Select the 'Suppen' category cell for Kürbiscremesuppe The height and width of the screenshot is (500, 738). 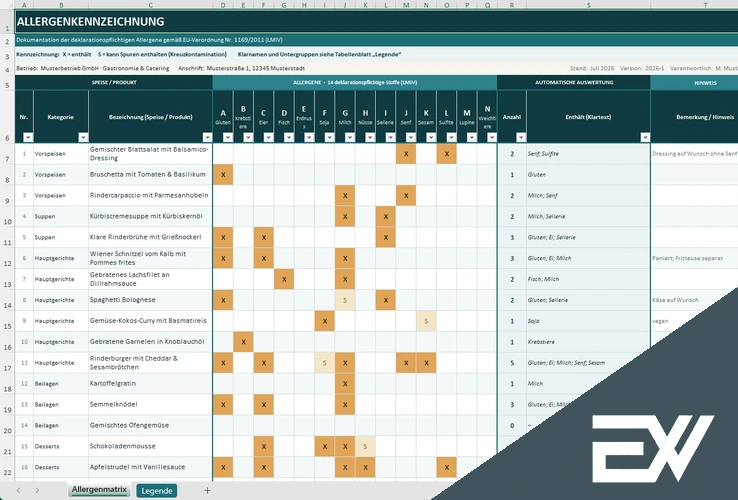61,217
